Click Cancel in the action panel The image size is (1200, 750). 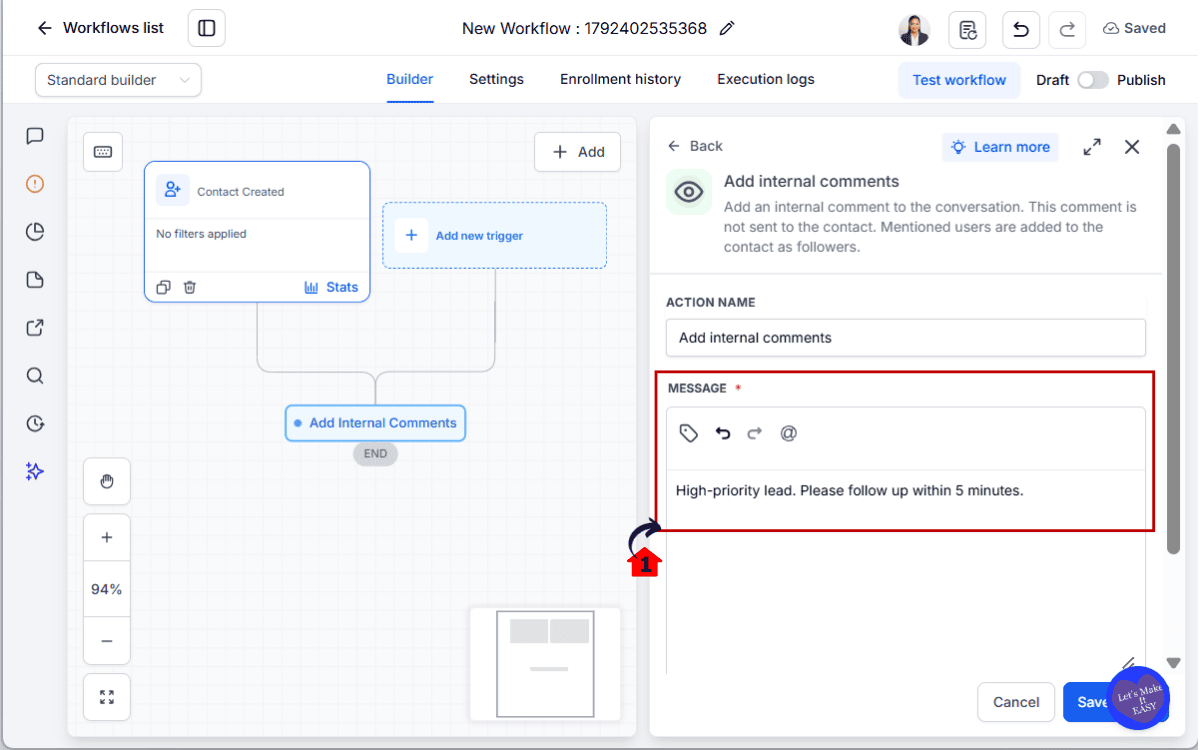pyautogui.click(x=1016, y=702)
